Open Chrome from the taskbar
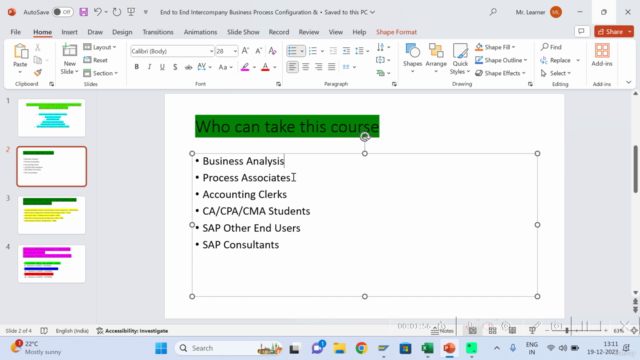640x360 pixels. point(361,348)
